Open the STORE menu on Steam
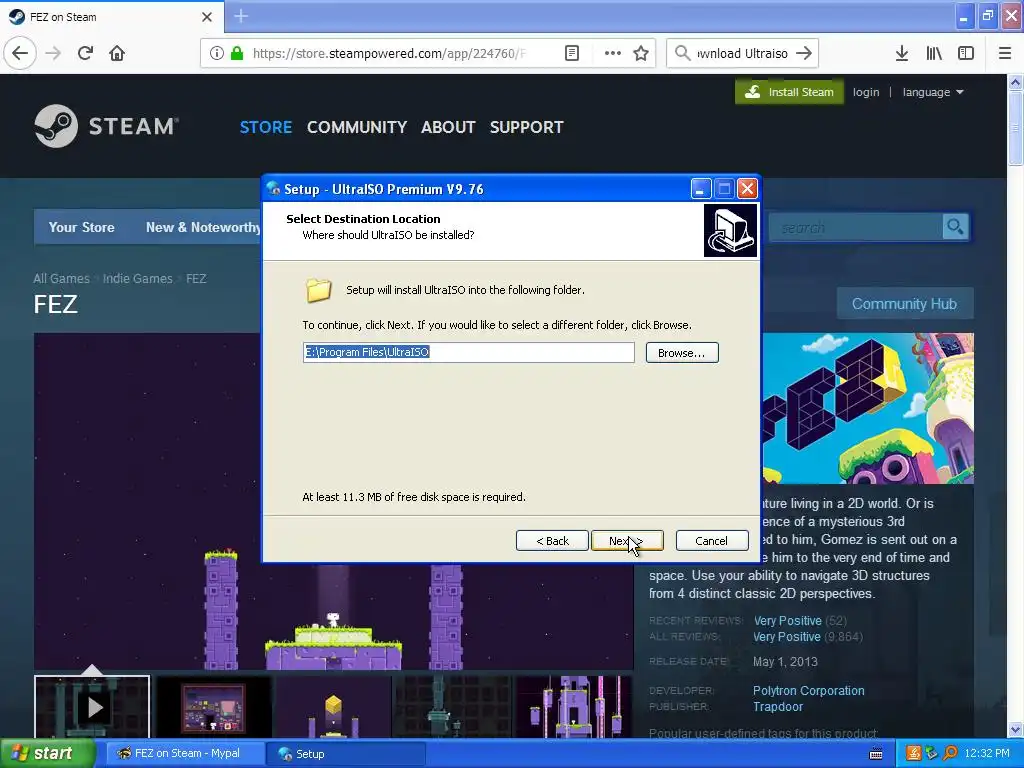This screenshot has width=1024, height=768. [266, 127]
